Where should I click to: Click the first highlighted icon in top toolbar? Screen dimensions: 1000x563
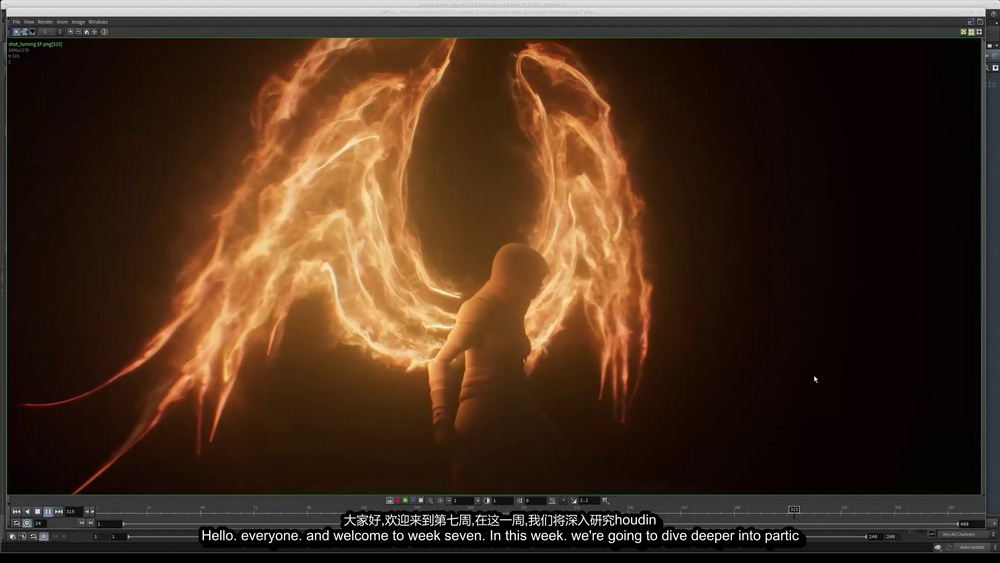pyautogui.click(x=17, y=32)
